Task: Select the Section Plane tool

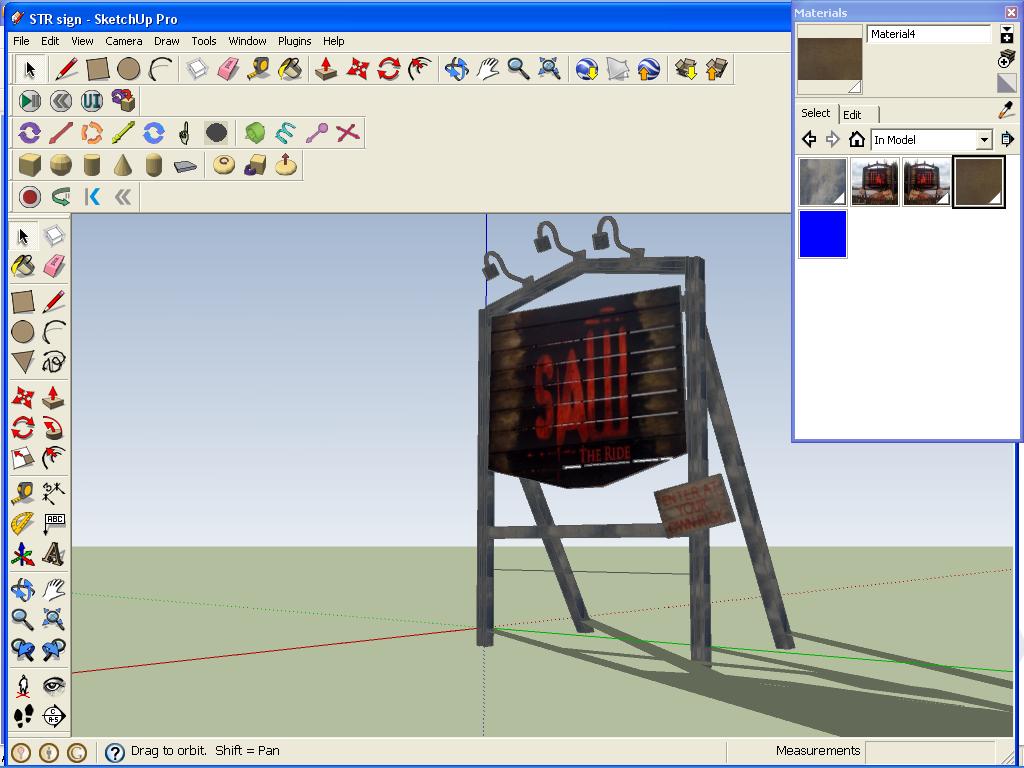Action: pyautogui.click(x=54, y=716)
